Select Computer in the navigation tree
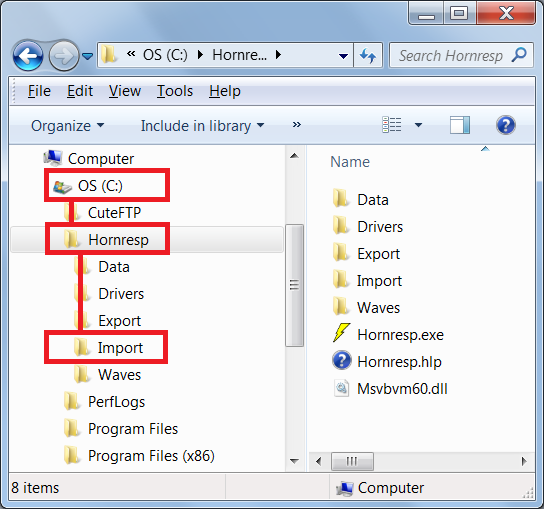This screenshot has height=509, width=544. point(101,159)
